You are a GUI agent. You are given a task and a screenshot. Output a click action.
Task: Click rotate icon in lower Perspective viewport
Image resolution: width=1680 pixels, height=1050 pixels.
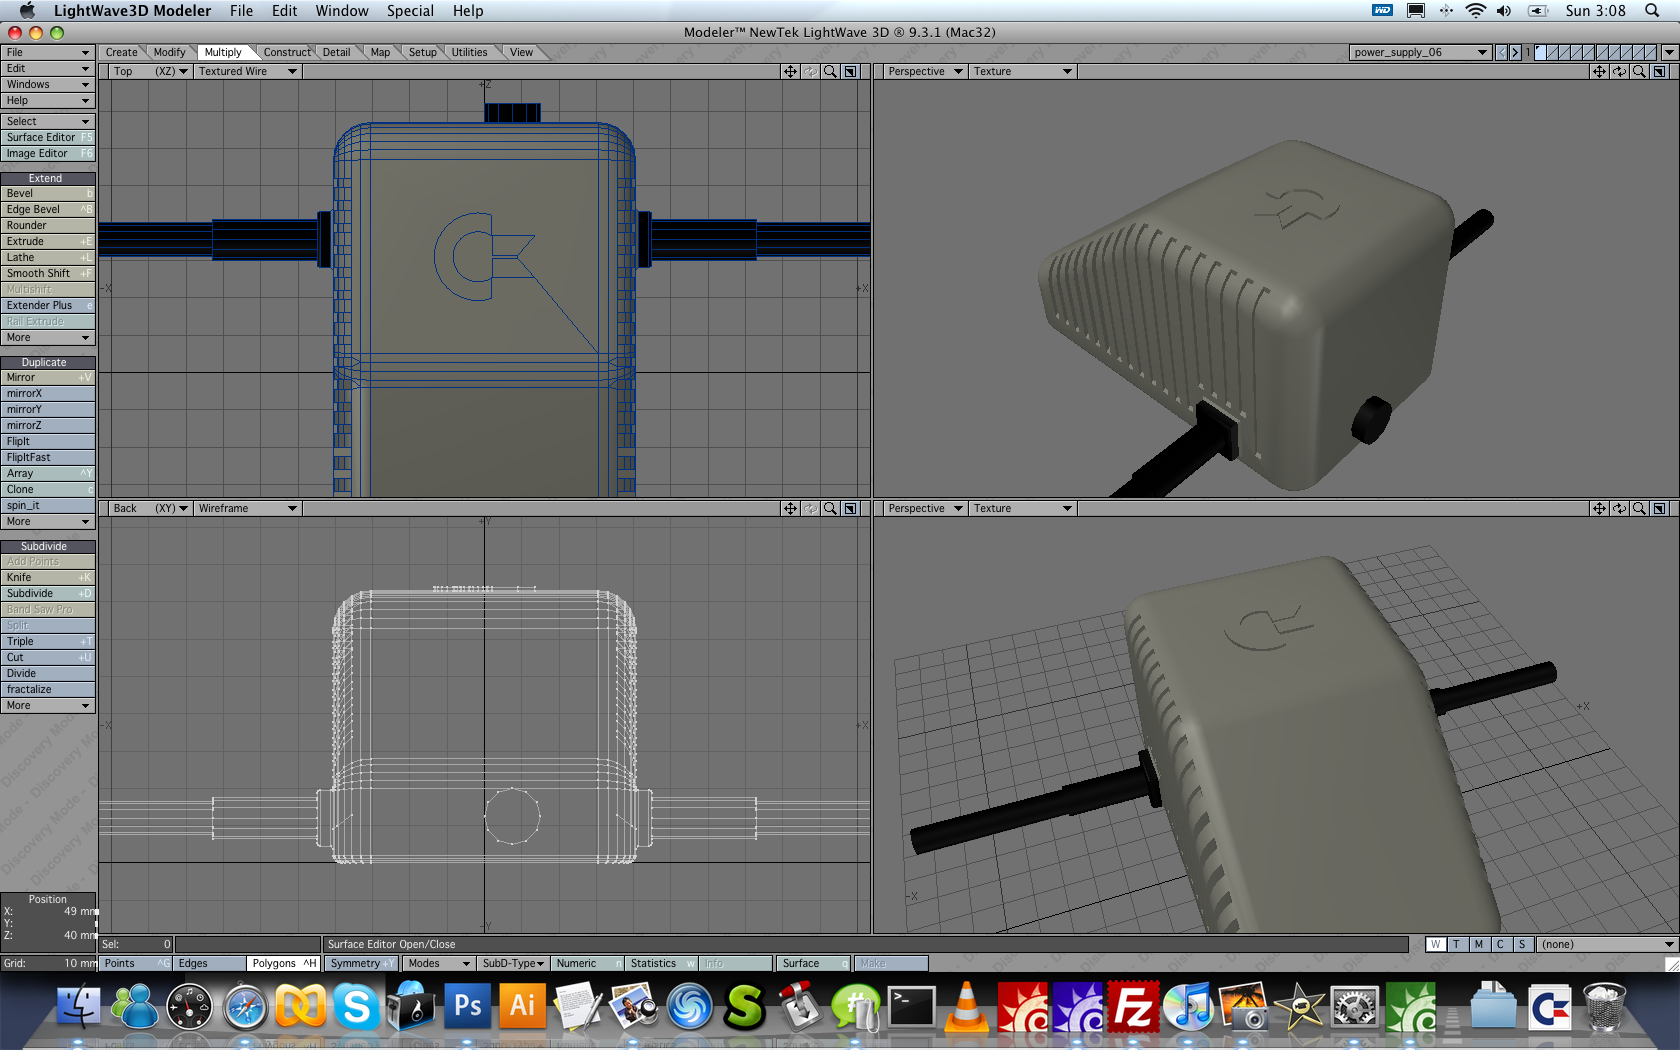(x=1619, y=509)
